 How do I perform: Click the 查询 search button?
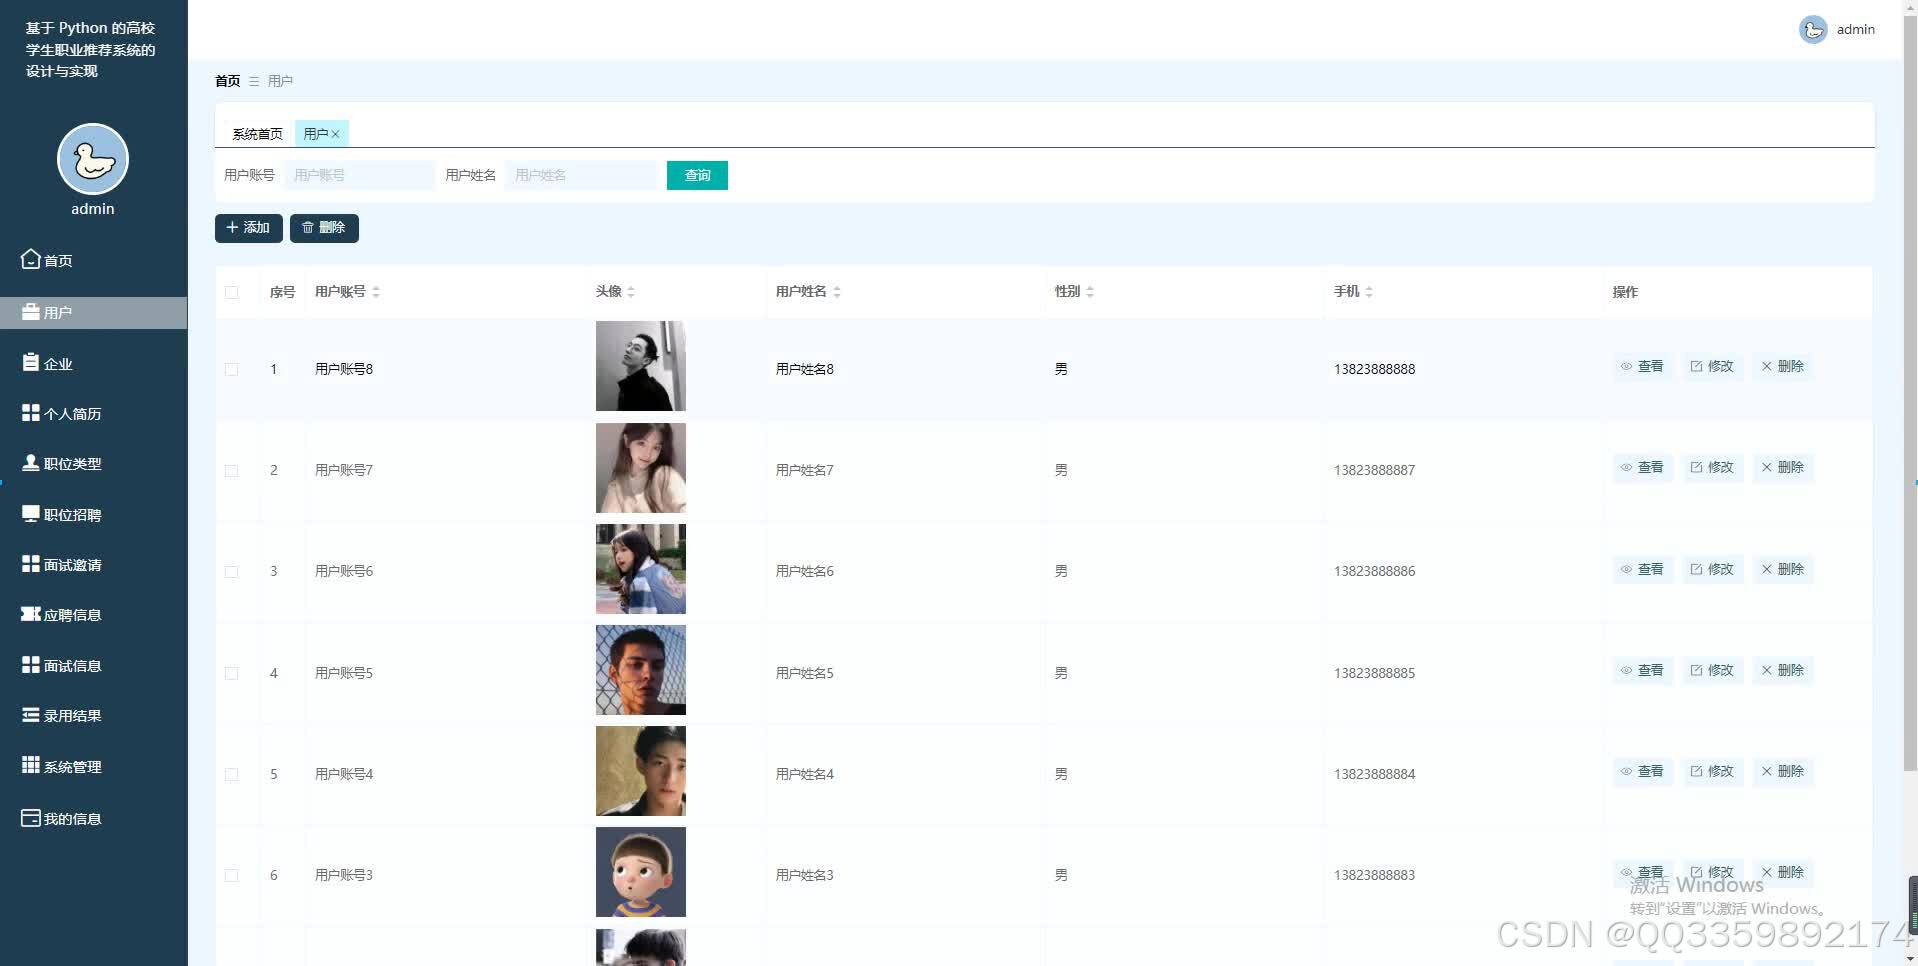pyautogui.click(x=696, y=175)
